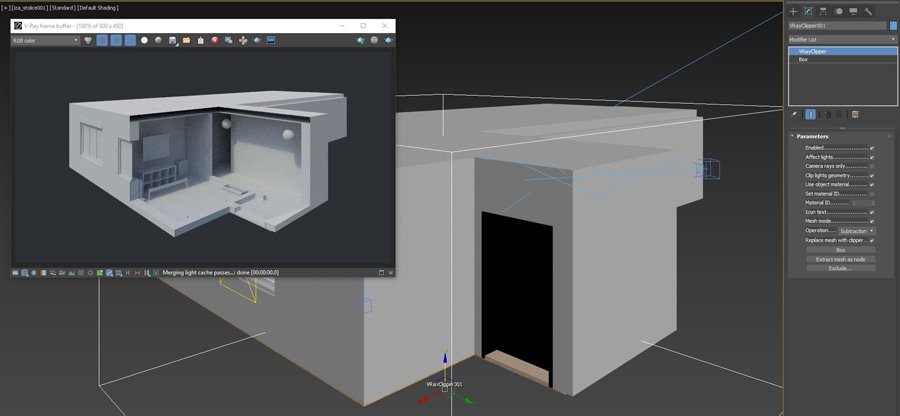The height and width of the screenshot is (416, 900).
Task: Open the Modifier List dropdown
Action: coord(840,39)
